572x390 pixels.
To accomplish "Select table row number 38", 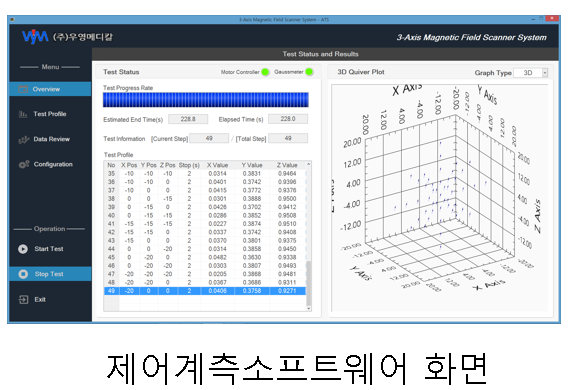I will pyautogui.click(x=205, y=199).
